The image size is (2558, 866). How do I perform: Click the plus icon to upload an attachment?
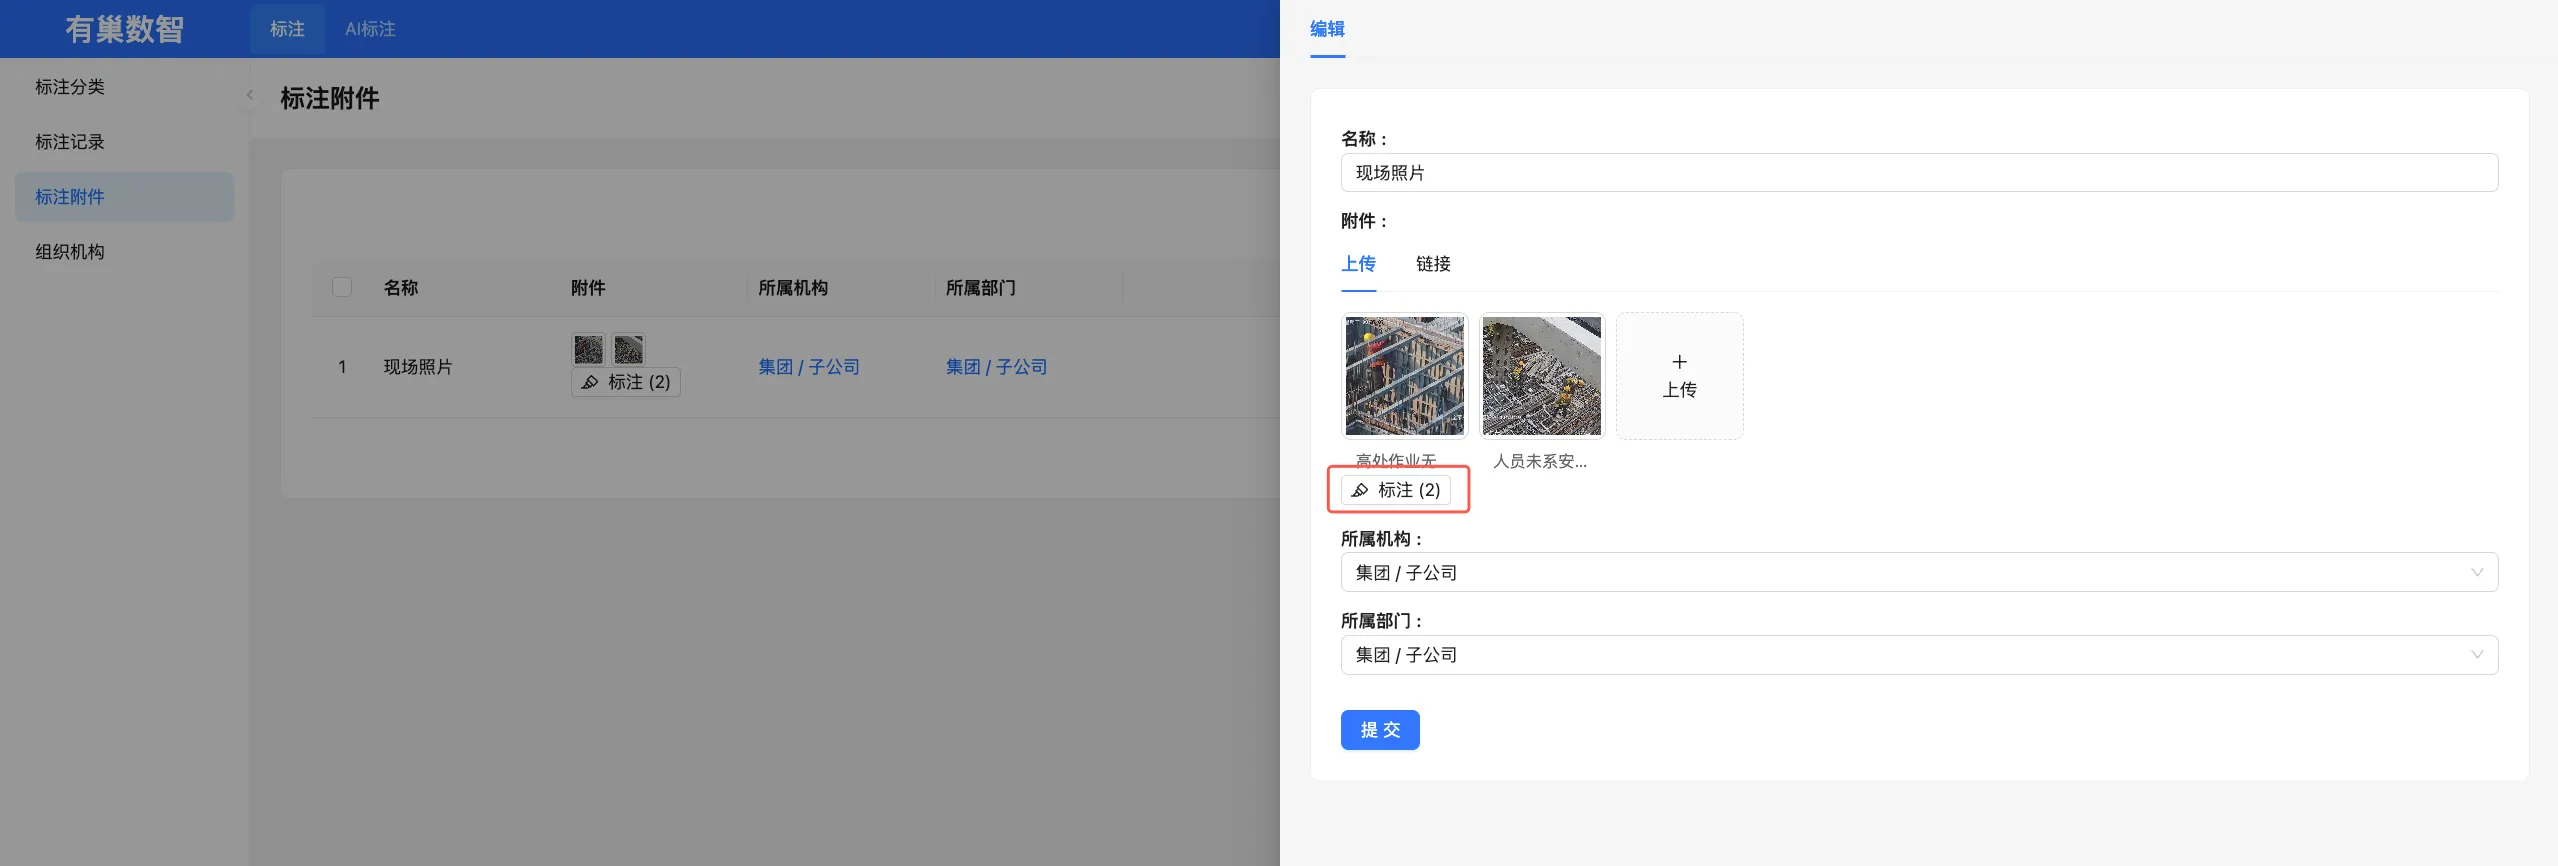1679,362
